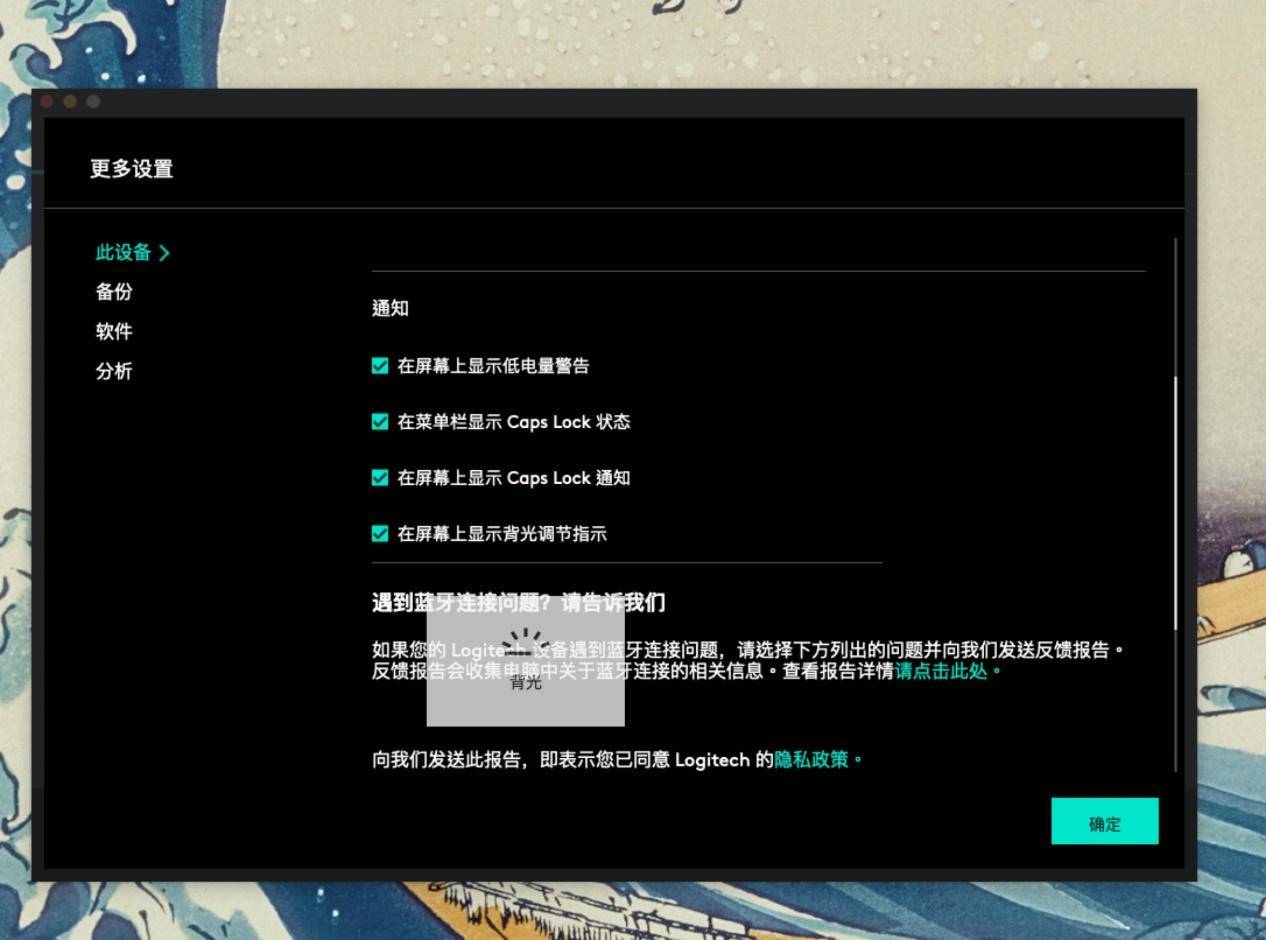The image size is (1266, 940).
Task: Click the 更多设置 title text
Action: coord(132,169)
